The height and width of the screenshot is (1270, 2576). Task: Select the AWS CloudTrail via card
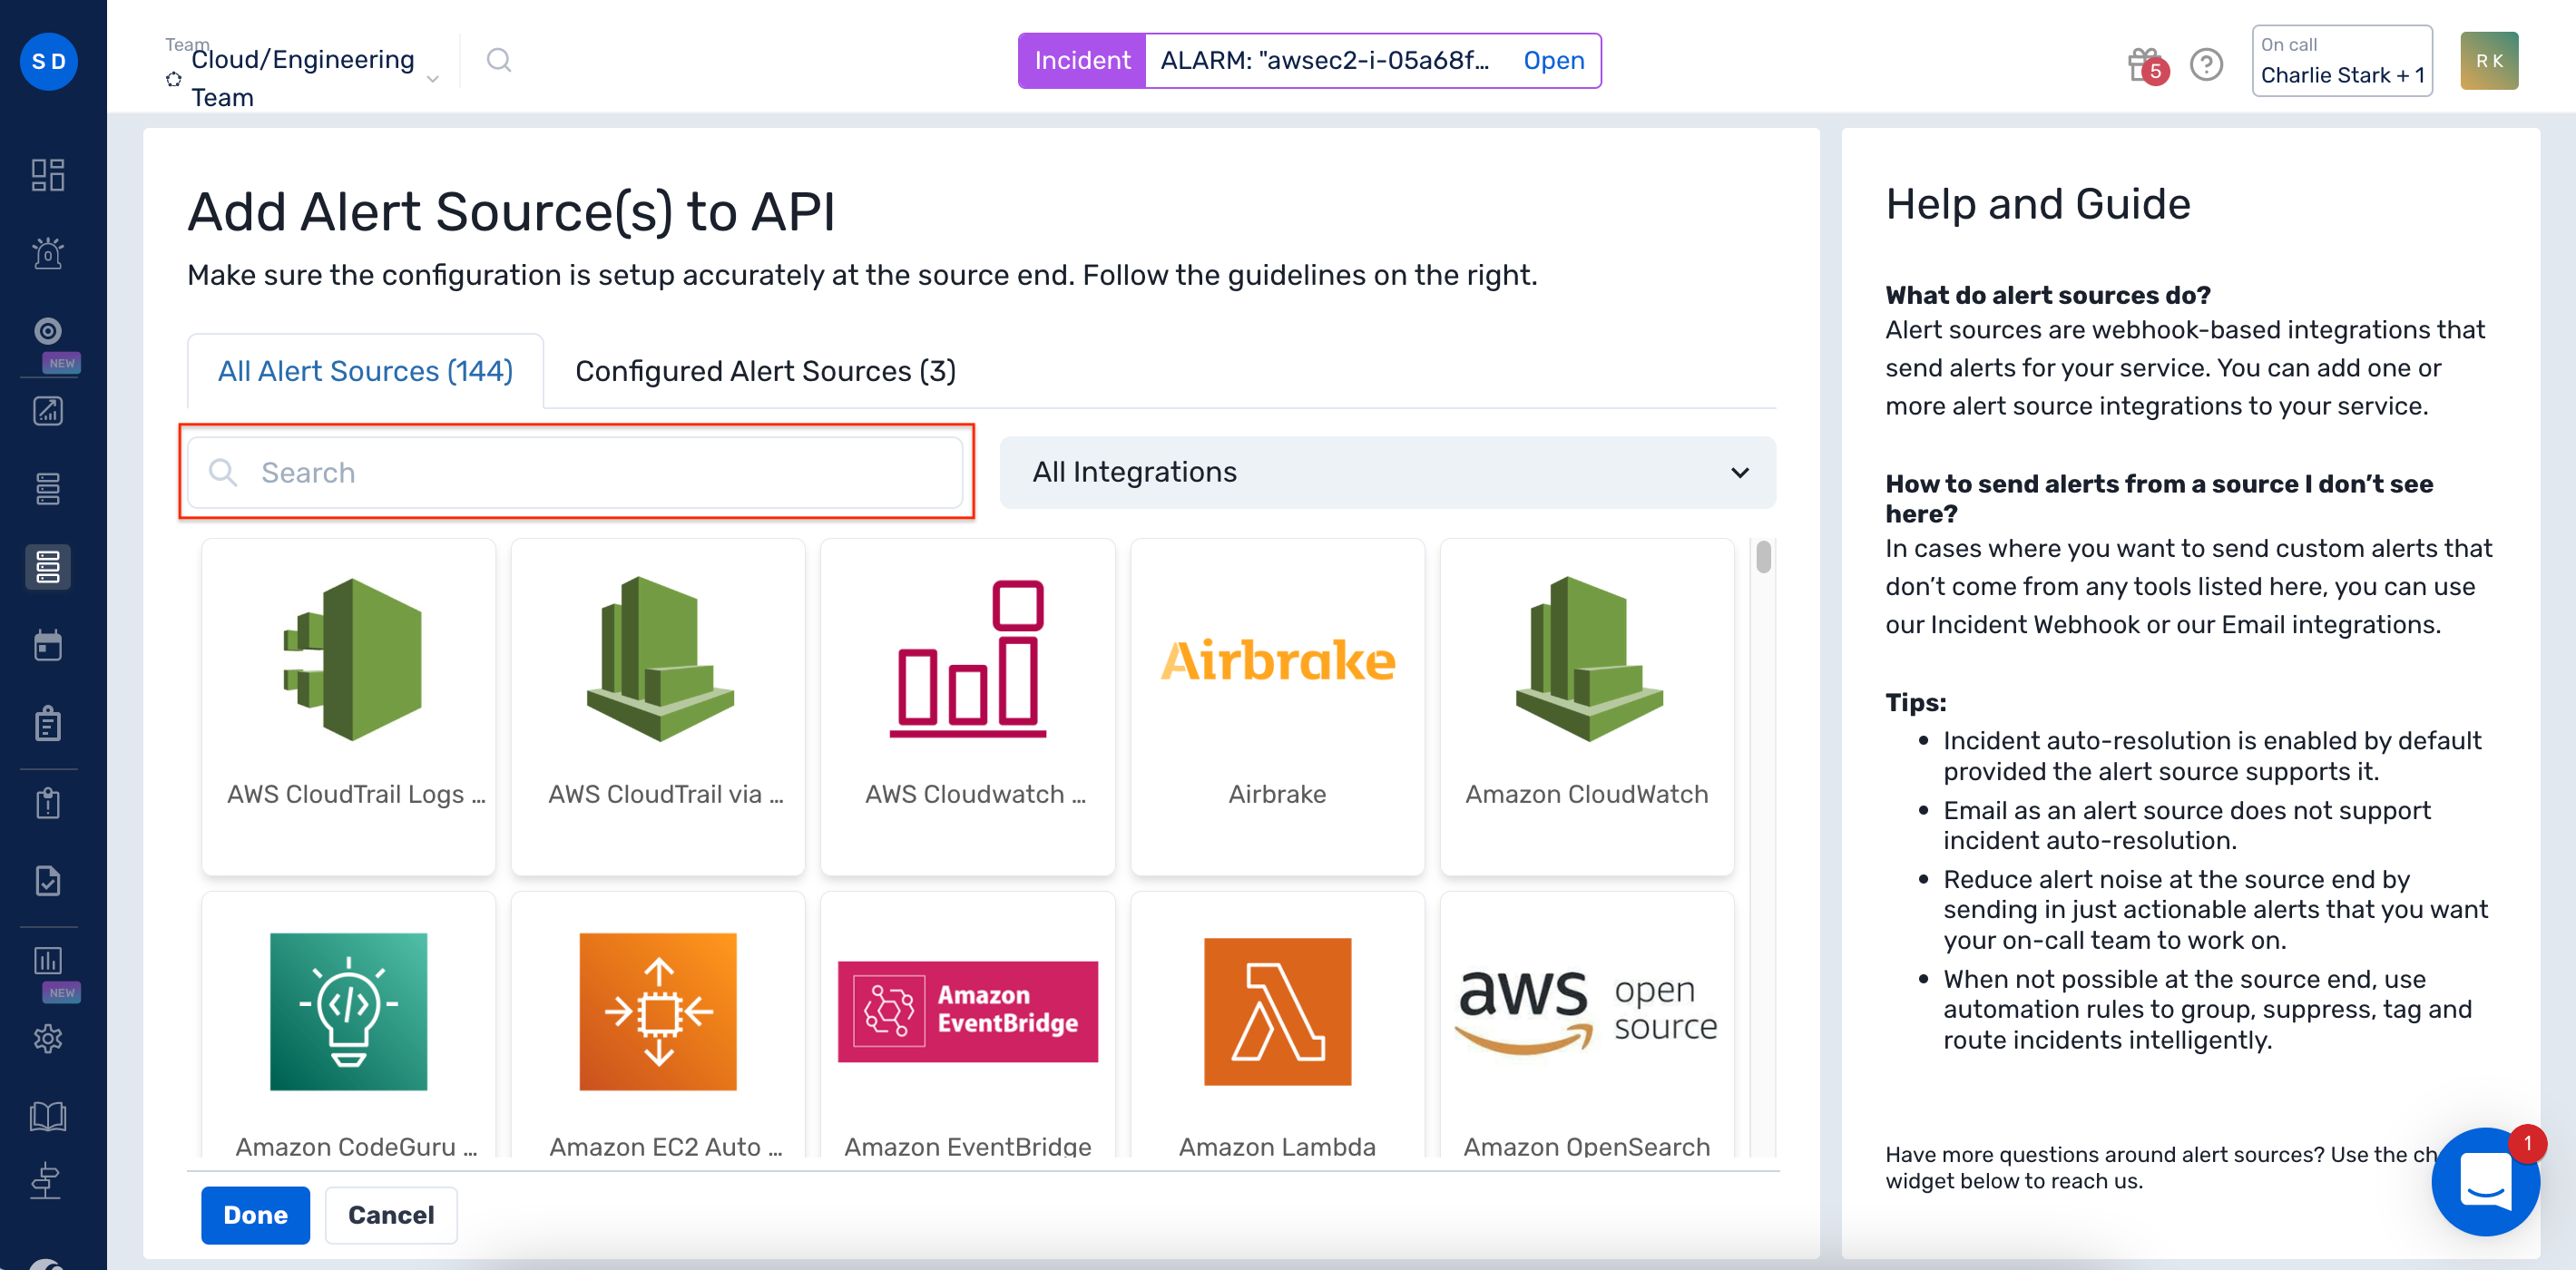click(x=658, y=707)
